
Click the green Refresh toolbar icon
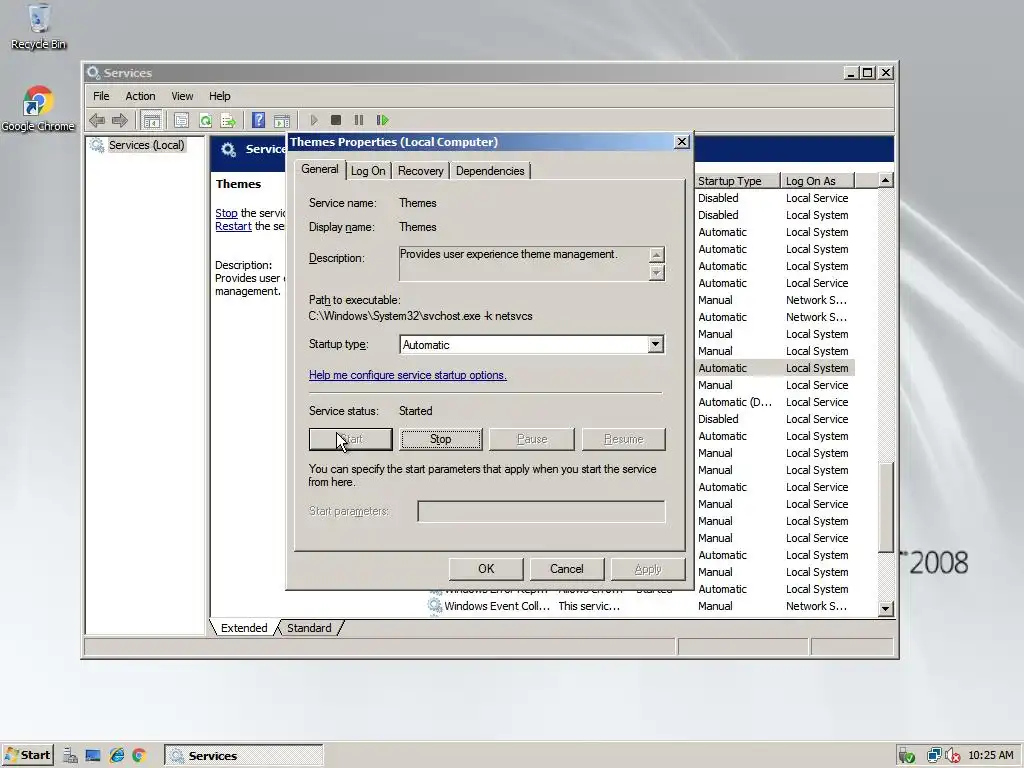click(x=205, y=120)
